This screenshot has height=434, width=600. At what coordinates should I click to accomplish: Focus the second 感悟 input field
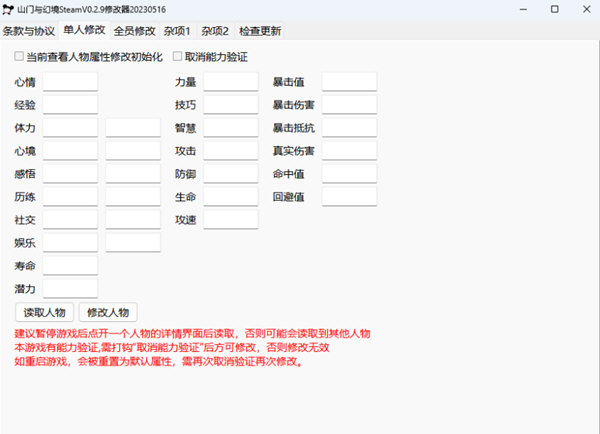click(x=133, y=173)
